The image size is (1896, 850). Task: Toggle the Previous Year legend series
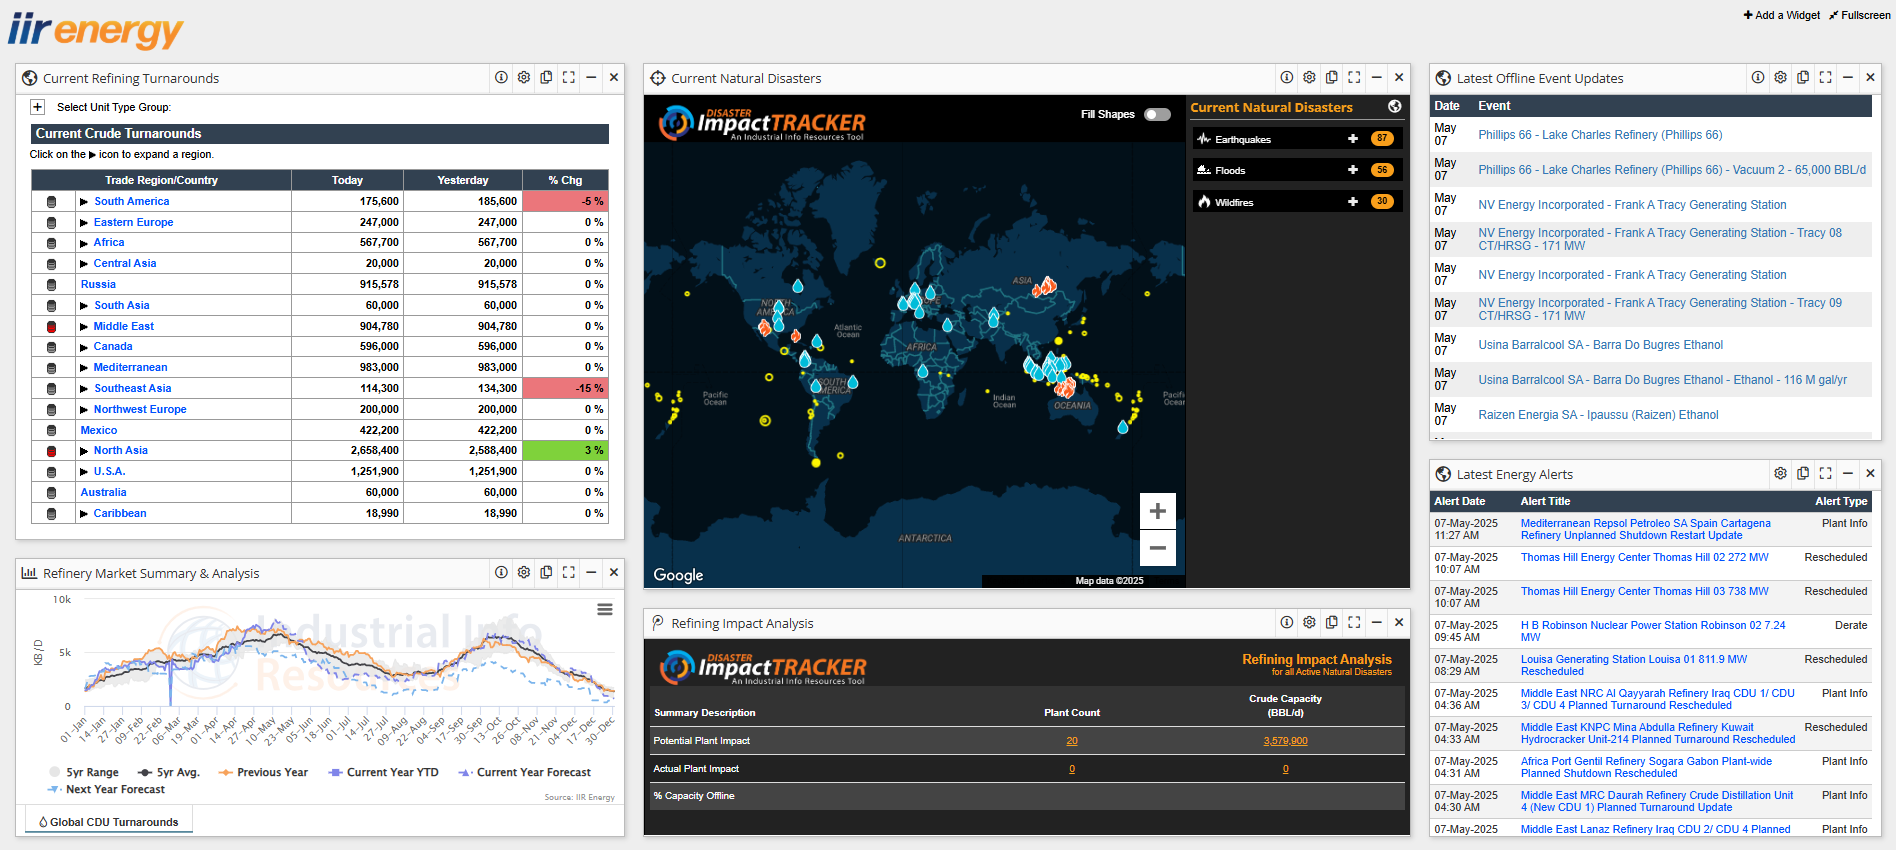(263, 772)
